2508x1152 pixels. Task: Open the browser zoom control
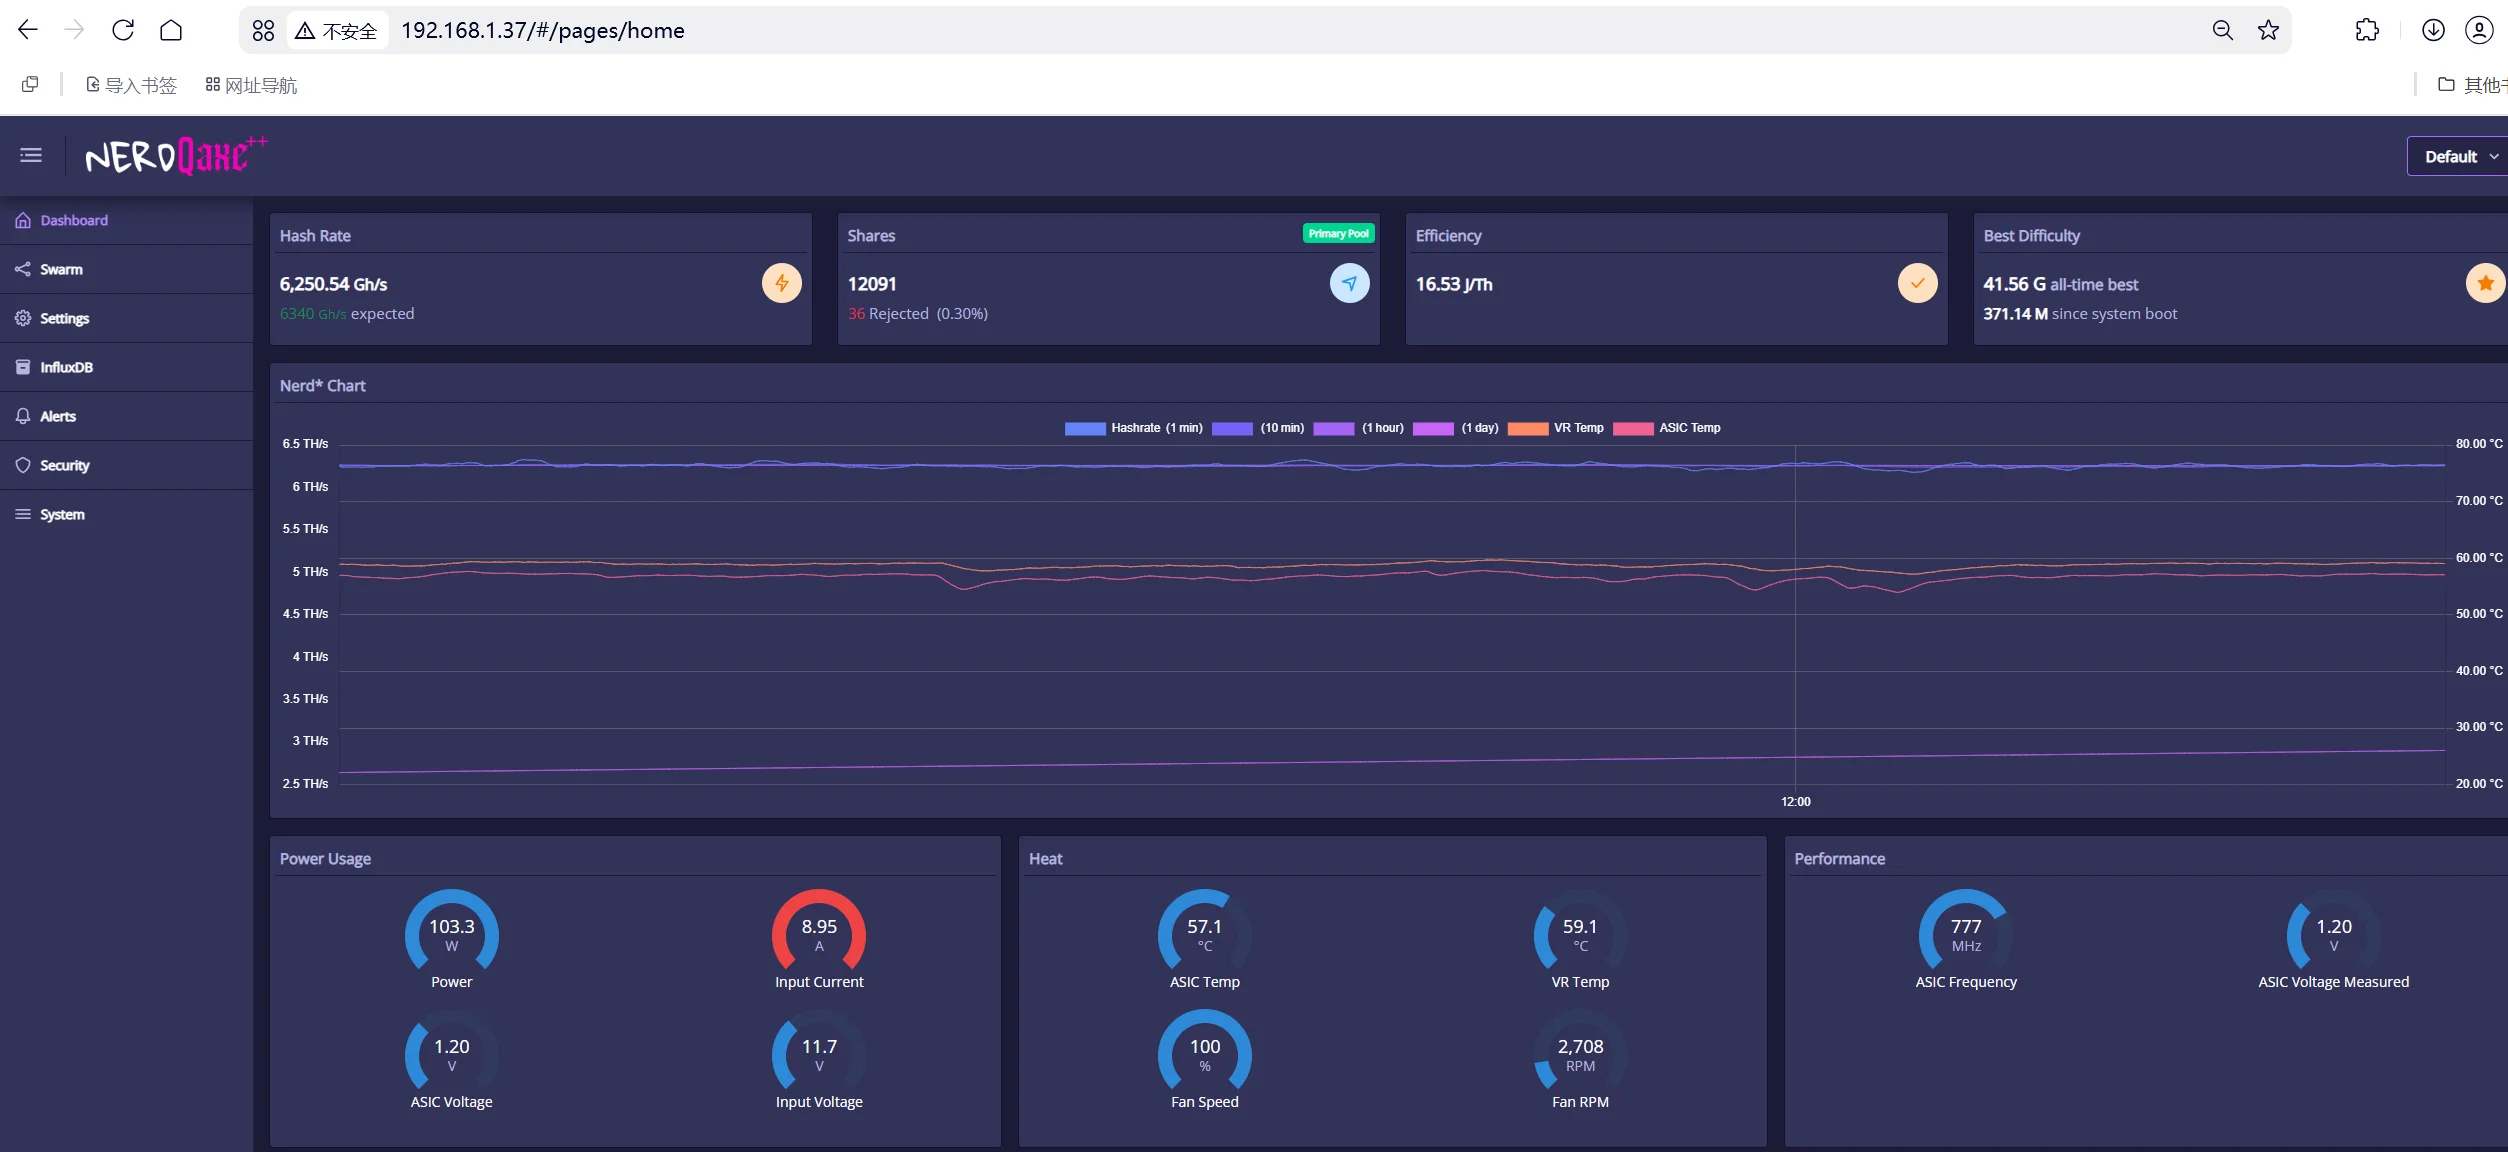pos(2222,30)
